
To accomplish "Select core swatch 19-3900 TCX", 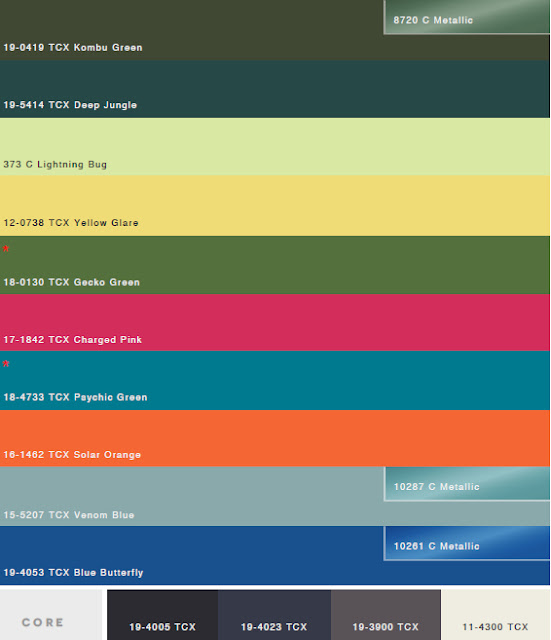I will [x=386, y=615].
